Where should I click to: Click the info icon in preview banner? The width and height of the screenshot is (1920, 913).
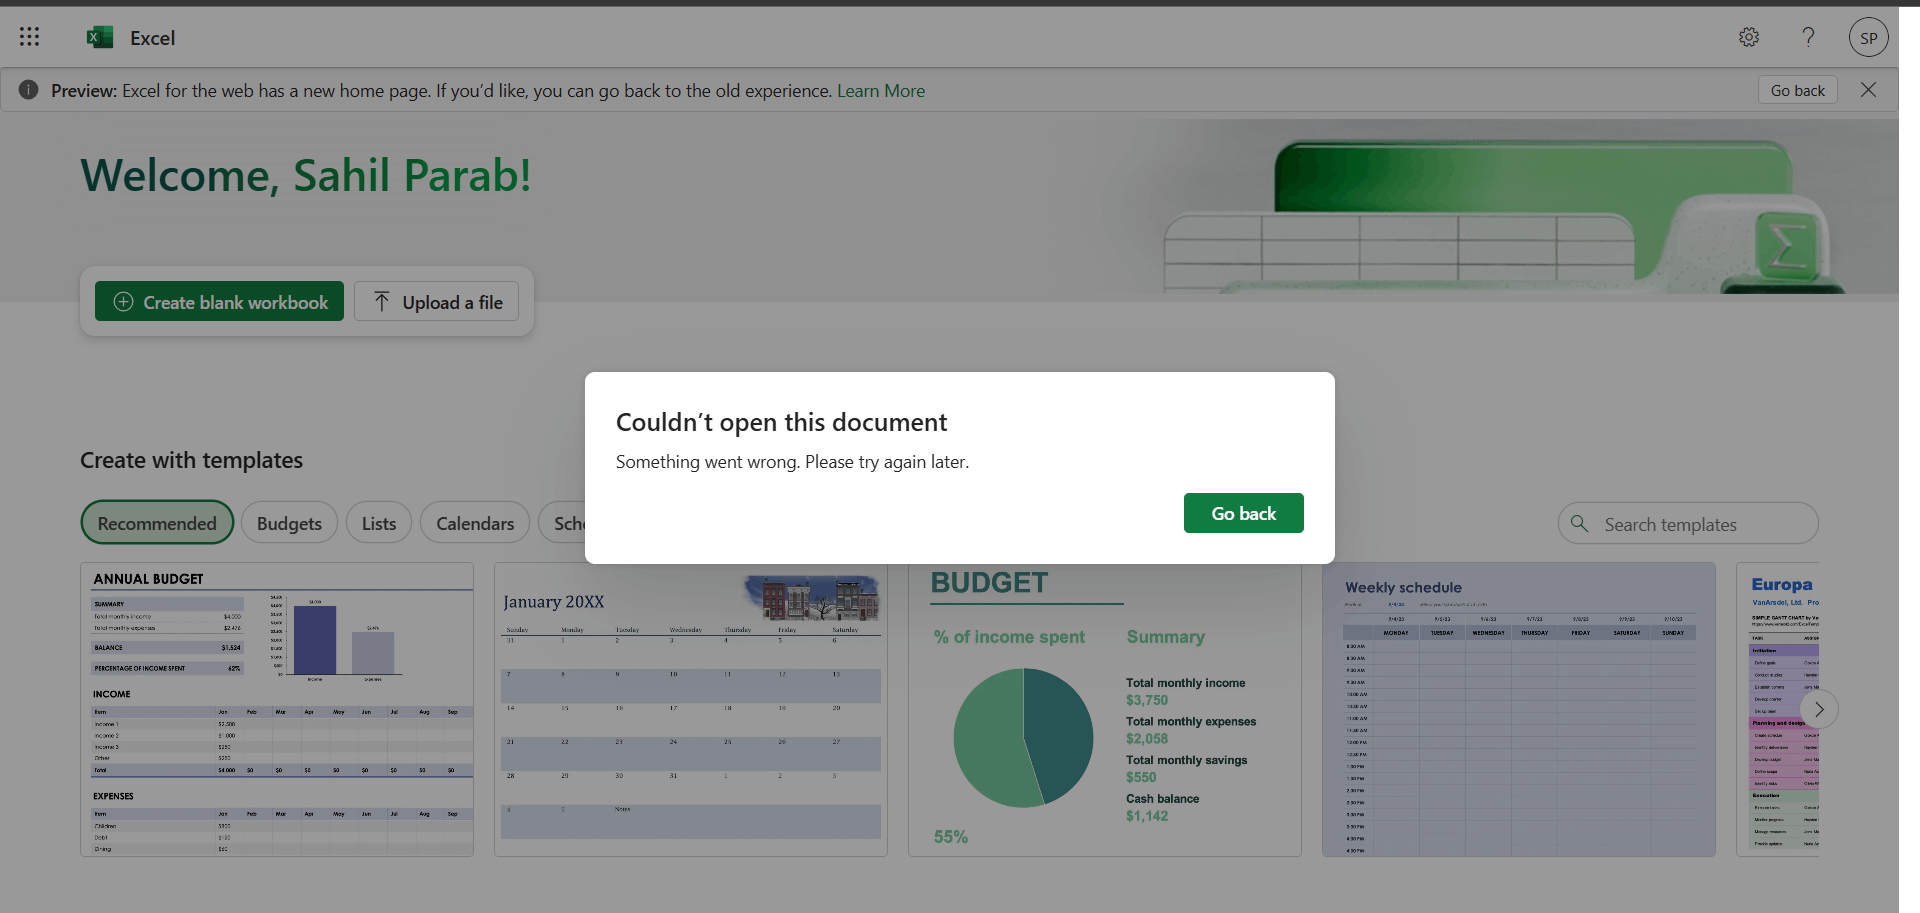[29, 90]
